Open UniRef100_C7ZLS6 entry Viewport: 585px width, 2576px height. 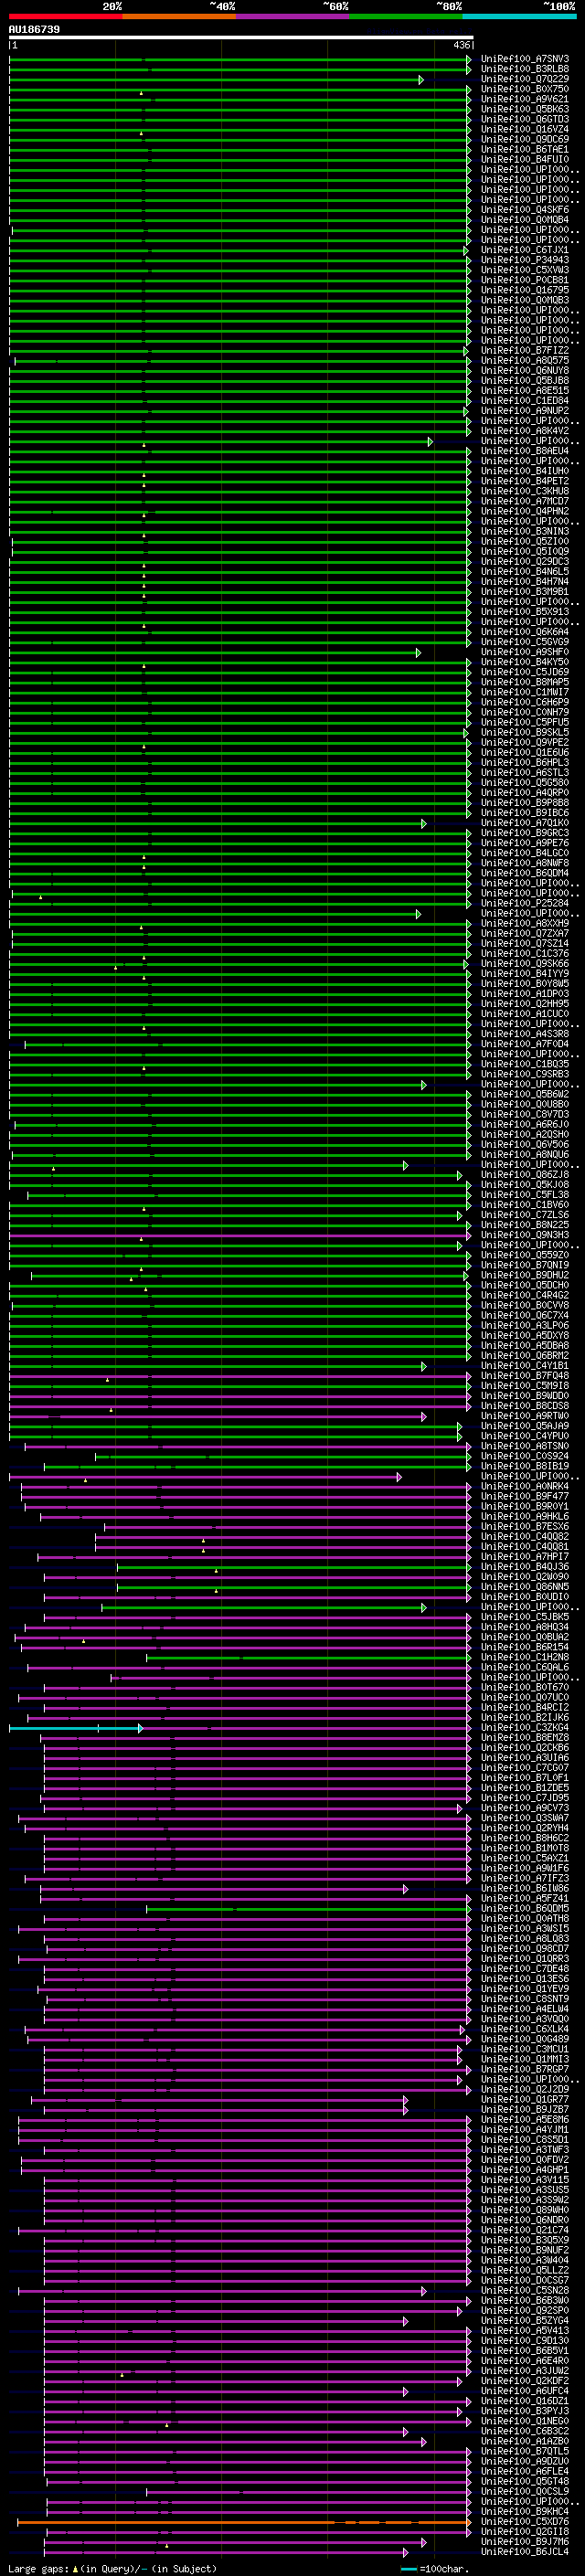(x=525, y=1215)
